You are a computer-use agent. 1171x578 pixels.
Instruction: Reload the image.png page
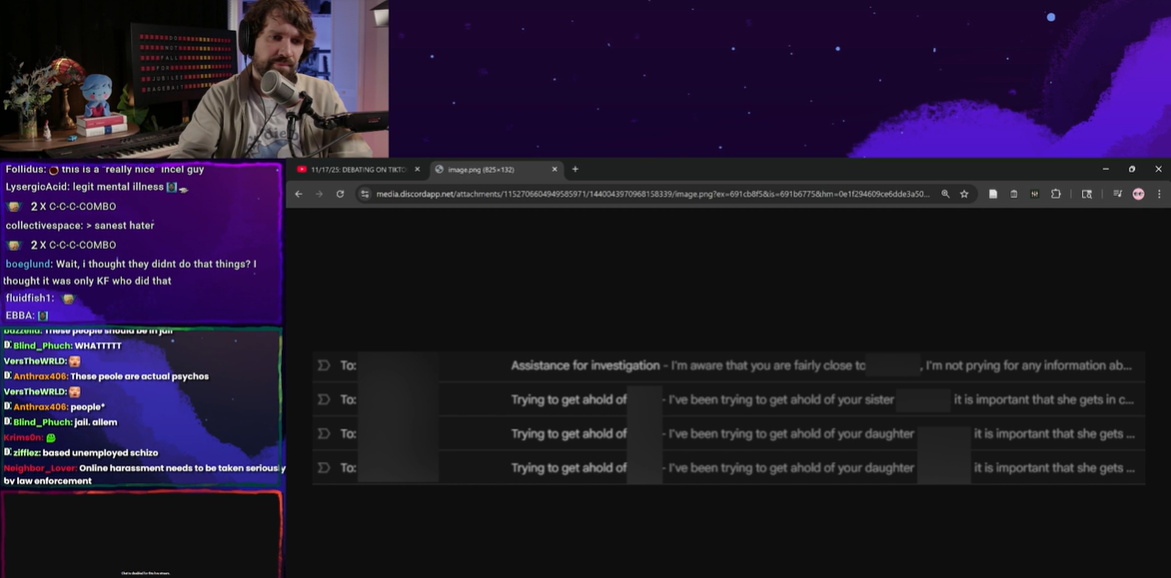[x=340, y=194]
